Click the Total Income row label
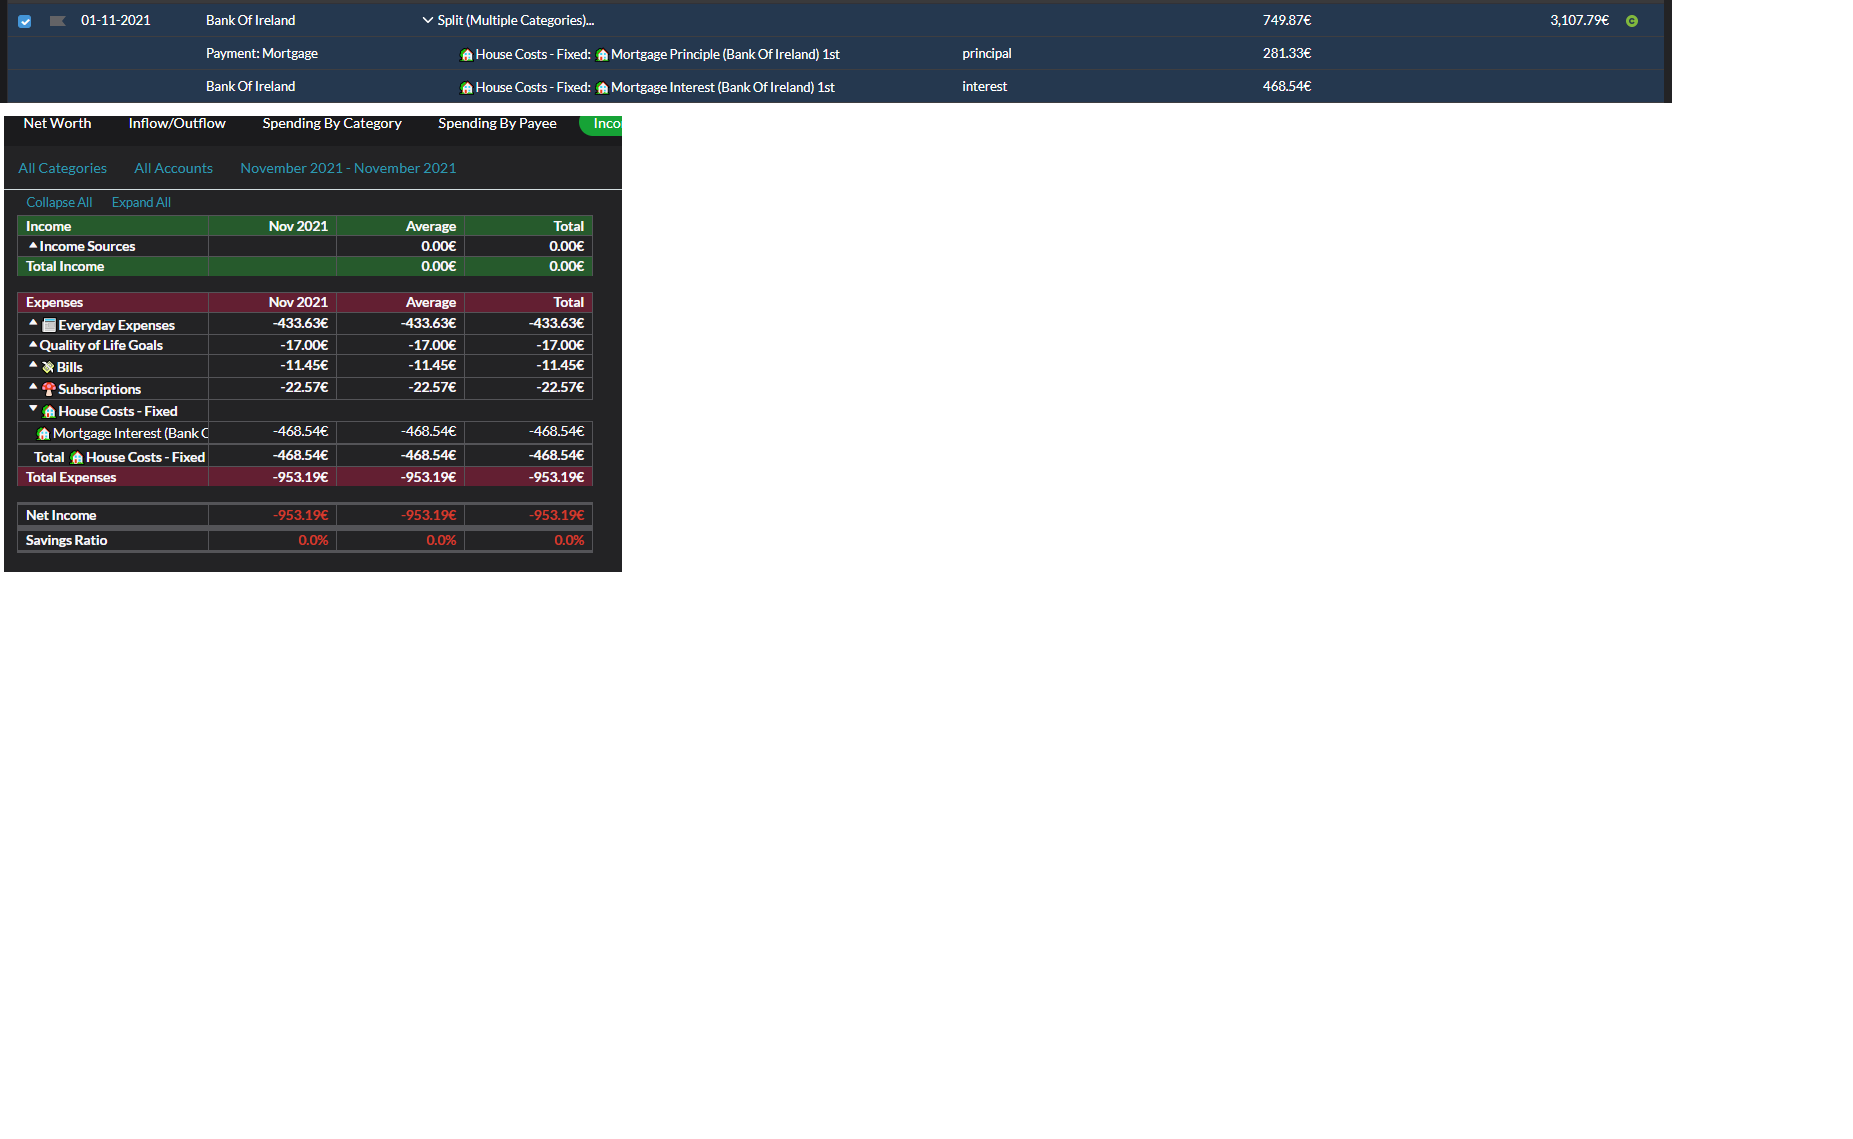 [65, 266]
